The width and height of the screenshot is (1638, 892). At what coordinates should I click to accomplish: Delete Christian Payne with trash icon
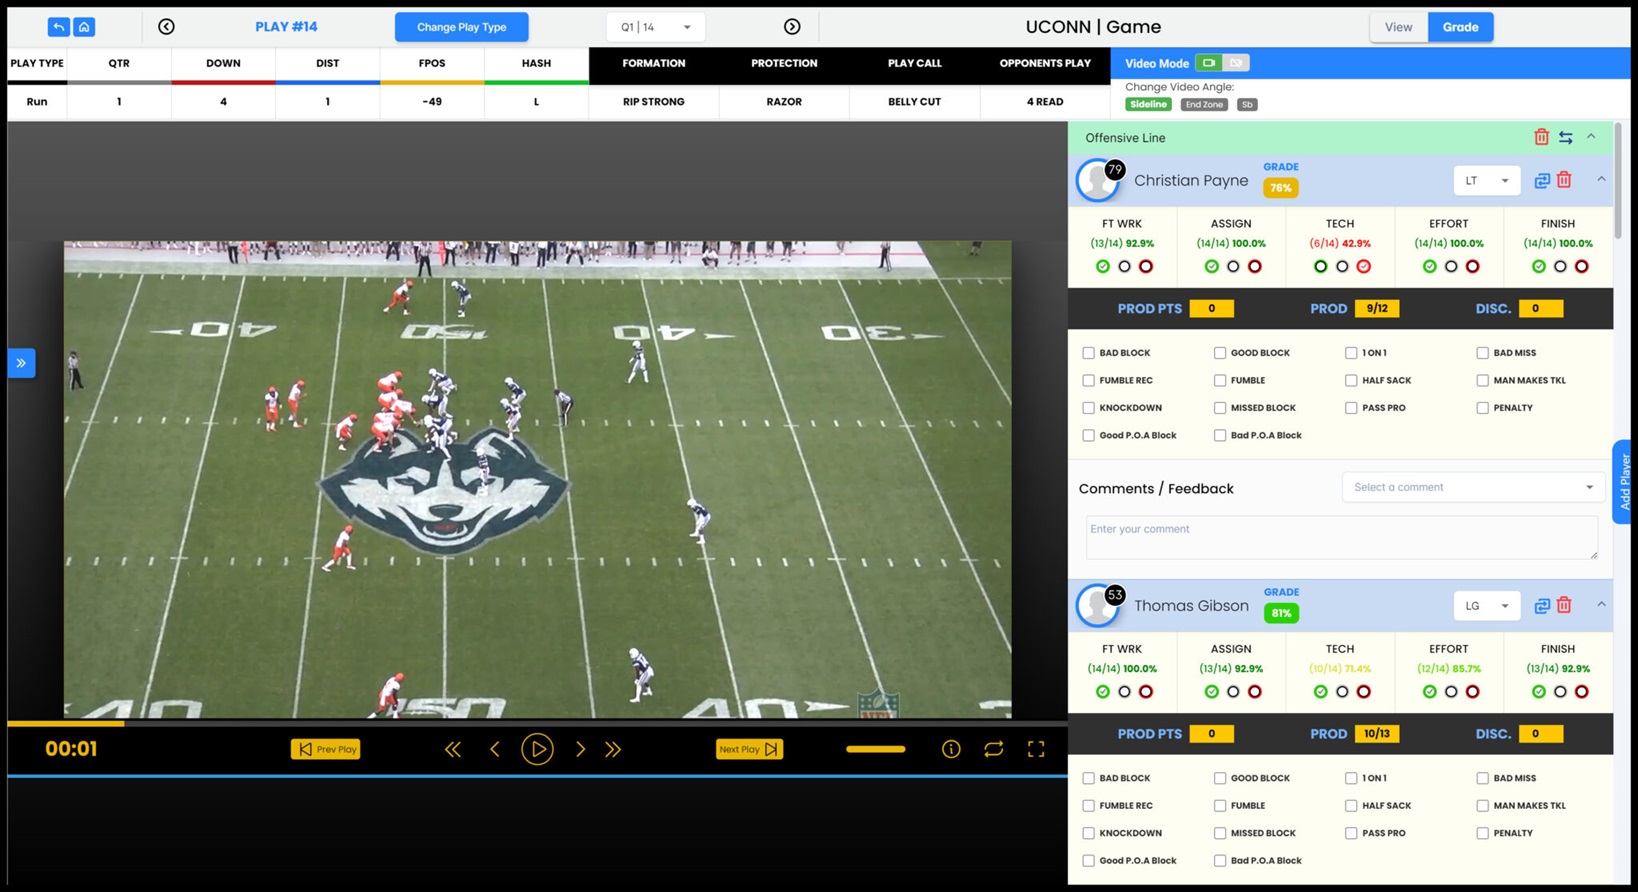(x=1564, y=180)
